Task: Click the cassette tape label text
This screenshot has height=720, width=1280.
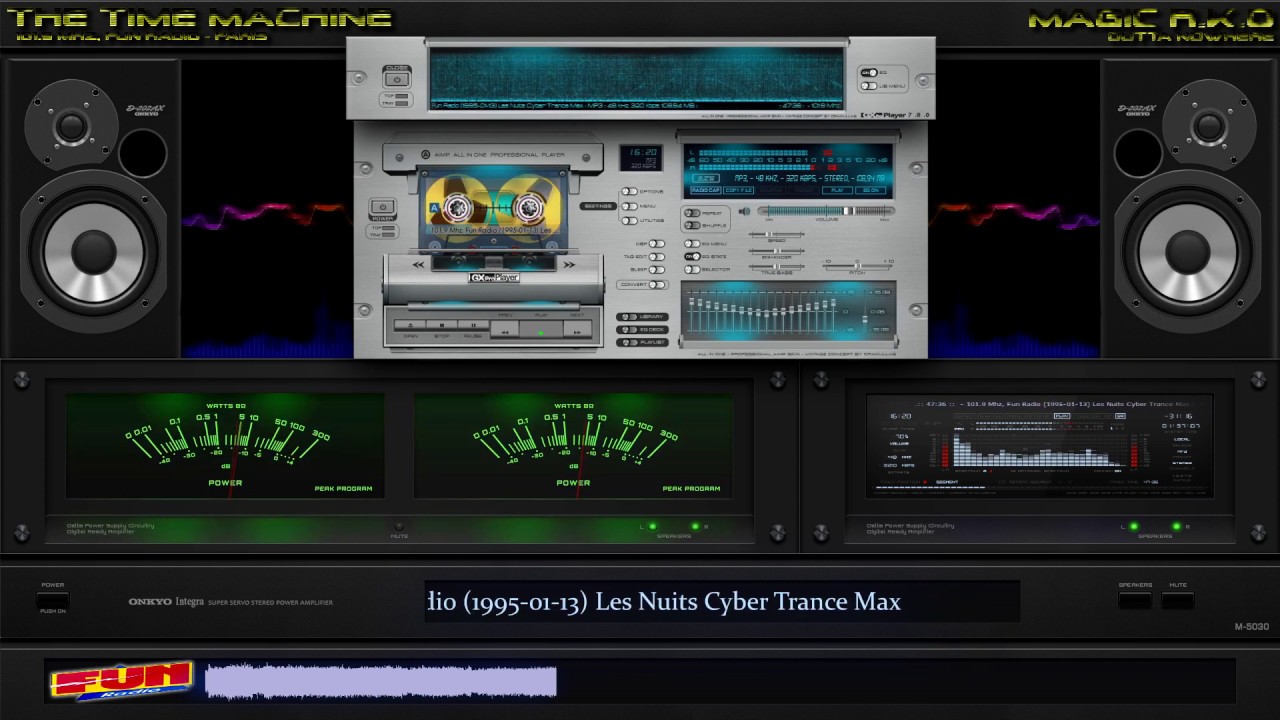Action: point(493,230)
